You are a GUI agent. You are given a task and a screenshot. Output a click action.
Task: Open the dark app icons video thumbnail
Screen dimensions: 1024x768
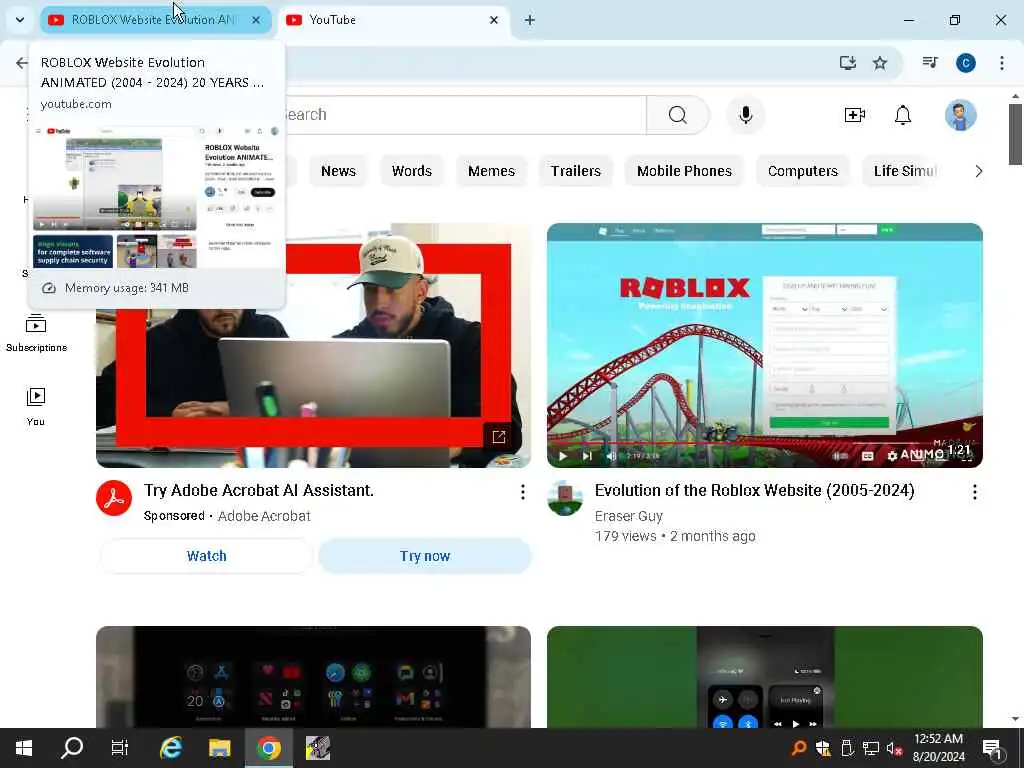(313, 677)
